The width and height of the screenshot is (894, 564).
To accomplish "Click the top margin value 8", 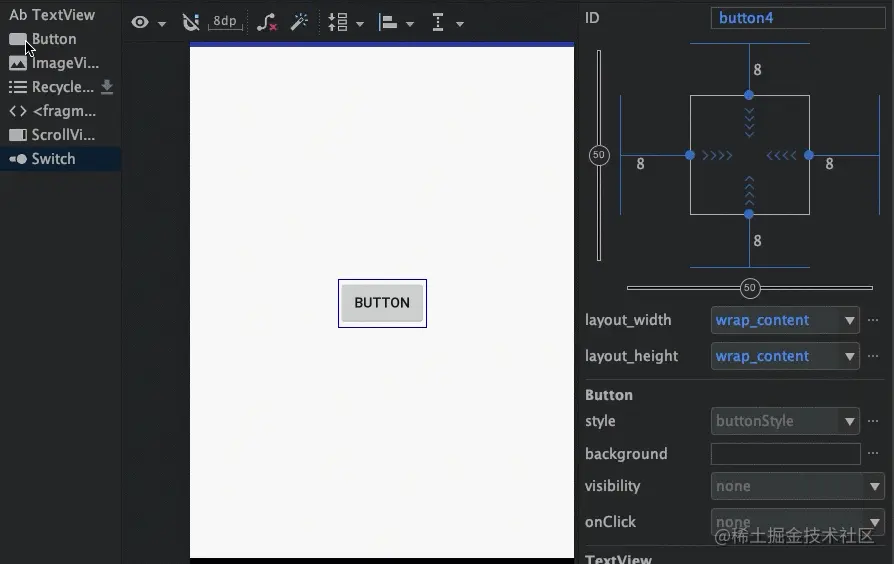I will pos(757,70).
